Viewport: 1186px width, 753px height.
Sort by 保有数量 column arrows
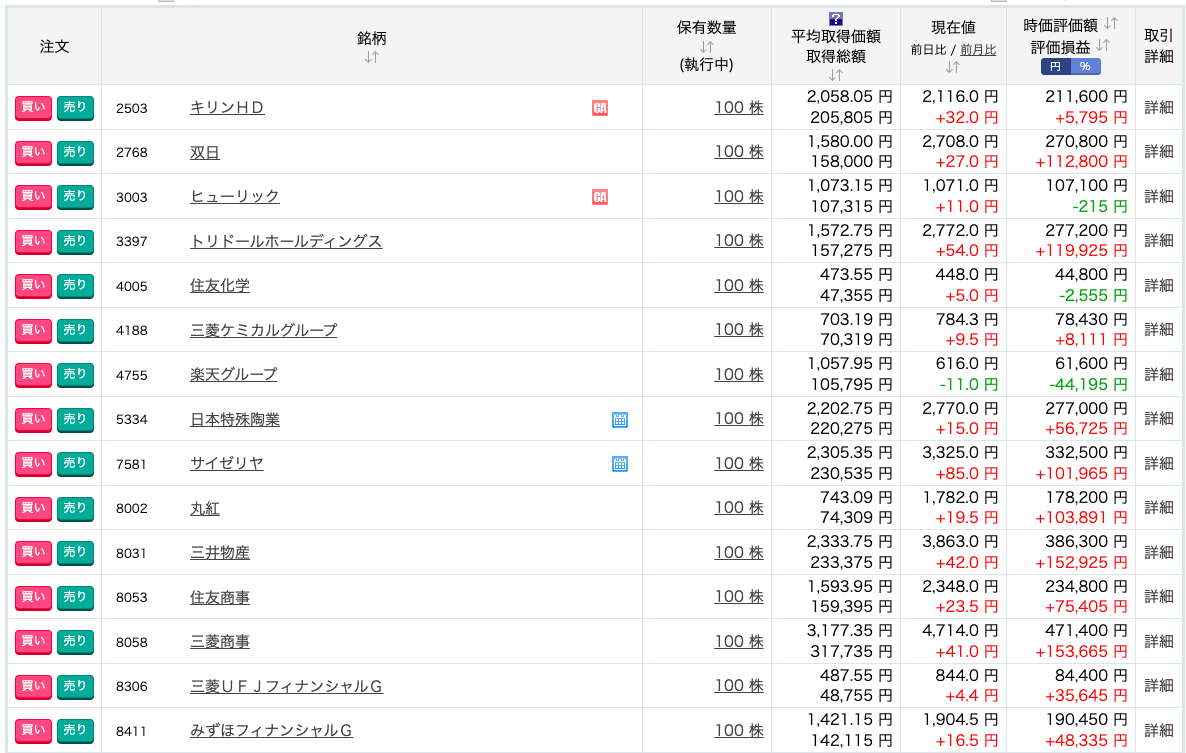click(x=706, y=47)
